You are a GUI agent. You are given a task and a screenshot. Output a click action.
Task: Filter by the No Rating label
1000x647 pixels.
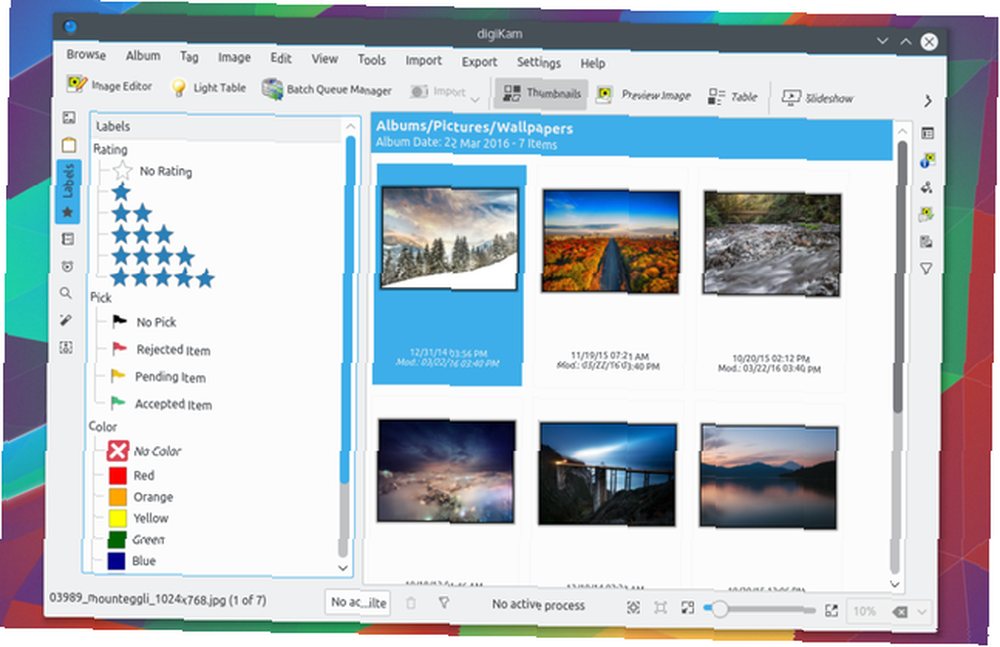[x=153, y=171]
